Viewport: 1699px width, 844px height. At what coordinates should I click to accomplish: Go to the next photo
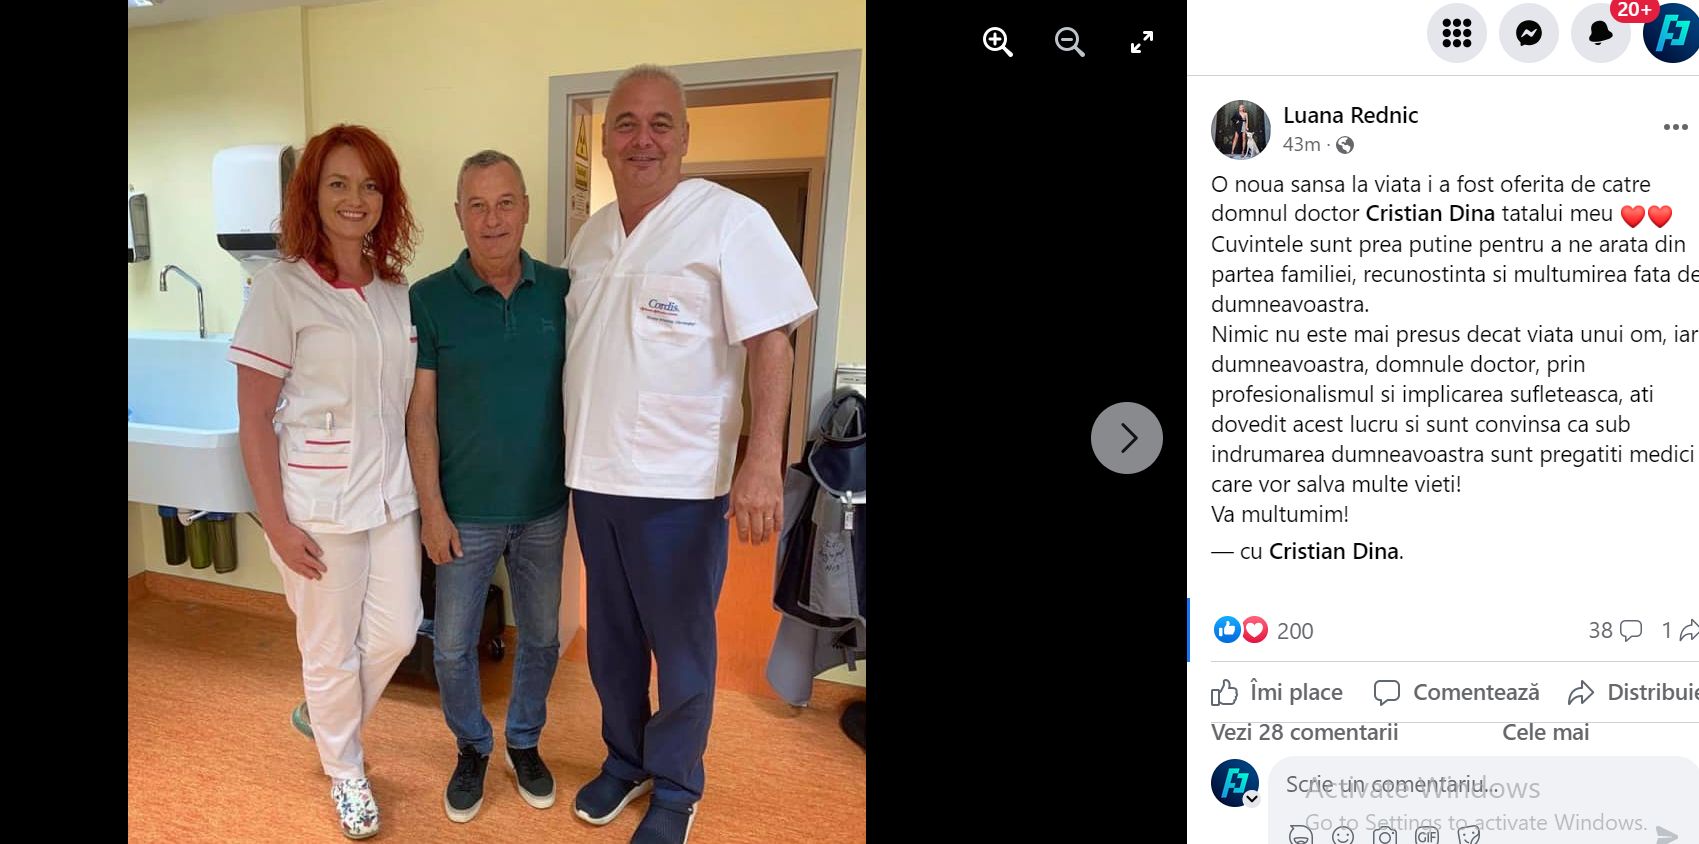point(1127,438)
